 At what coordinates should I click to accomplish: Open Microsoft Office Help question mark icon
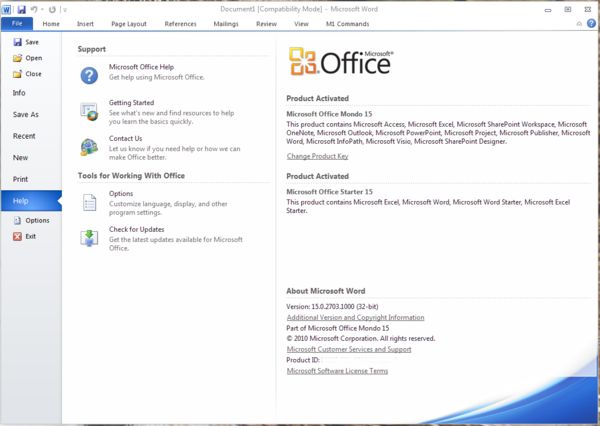point(89,75)
